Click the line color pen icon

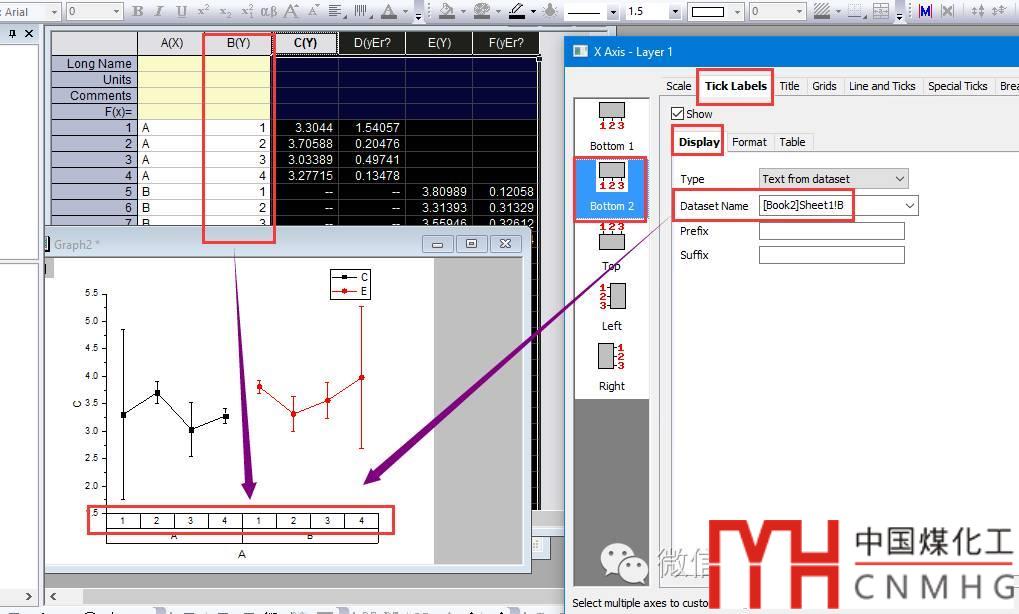[517, 11]
